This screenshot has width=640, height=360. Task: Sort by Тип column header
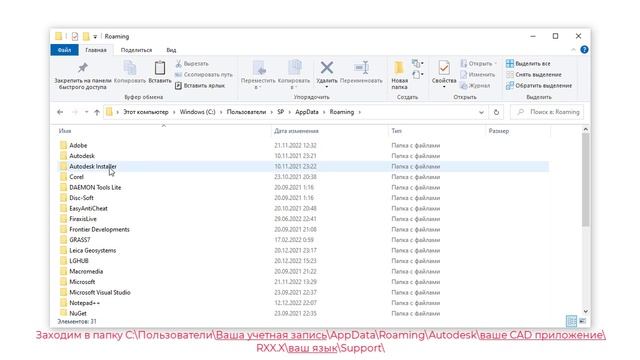396,131
